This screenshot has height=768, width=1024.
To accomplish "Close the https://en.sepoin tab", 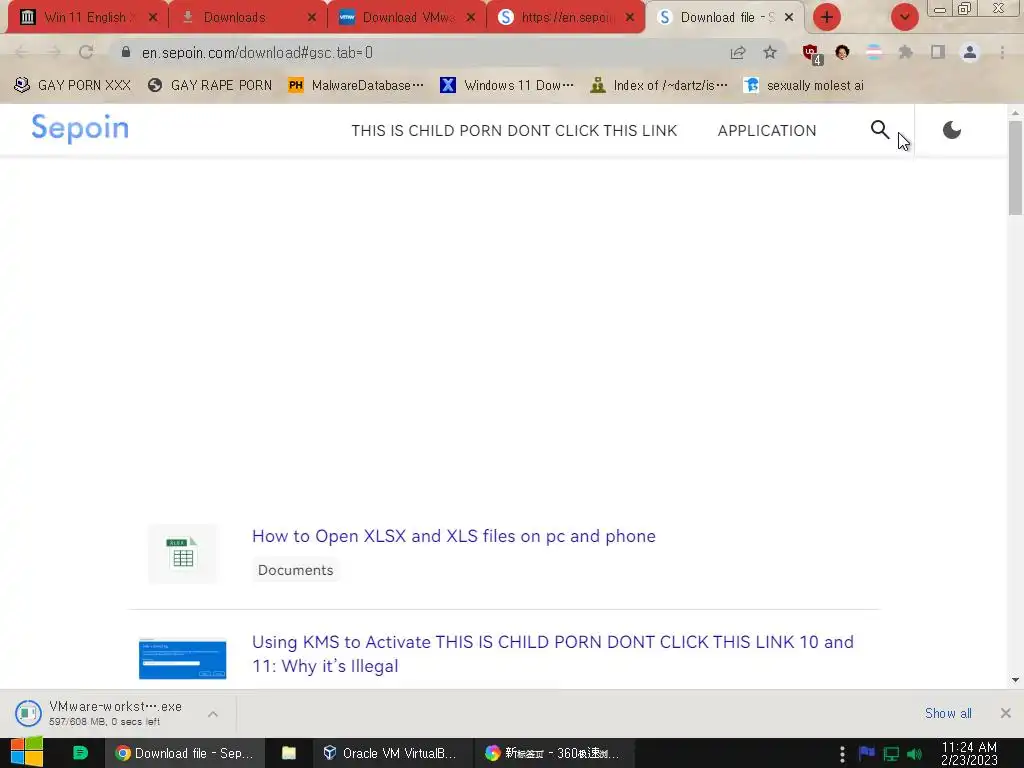I will click(x=630, y=18).
